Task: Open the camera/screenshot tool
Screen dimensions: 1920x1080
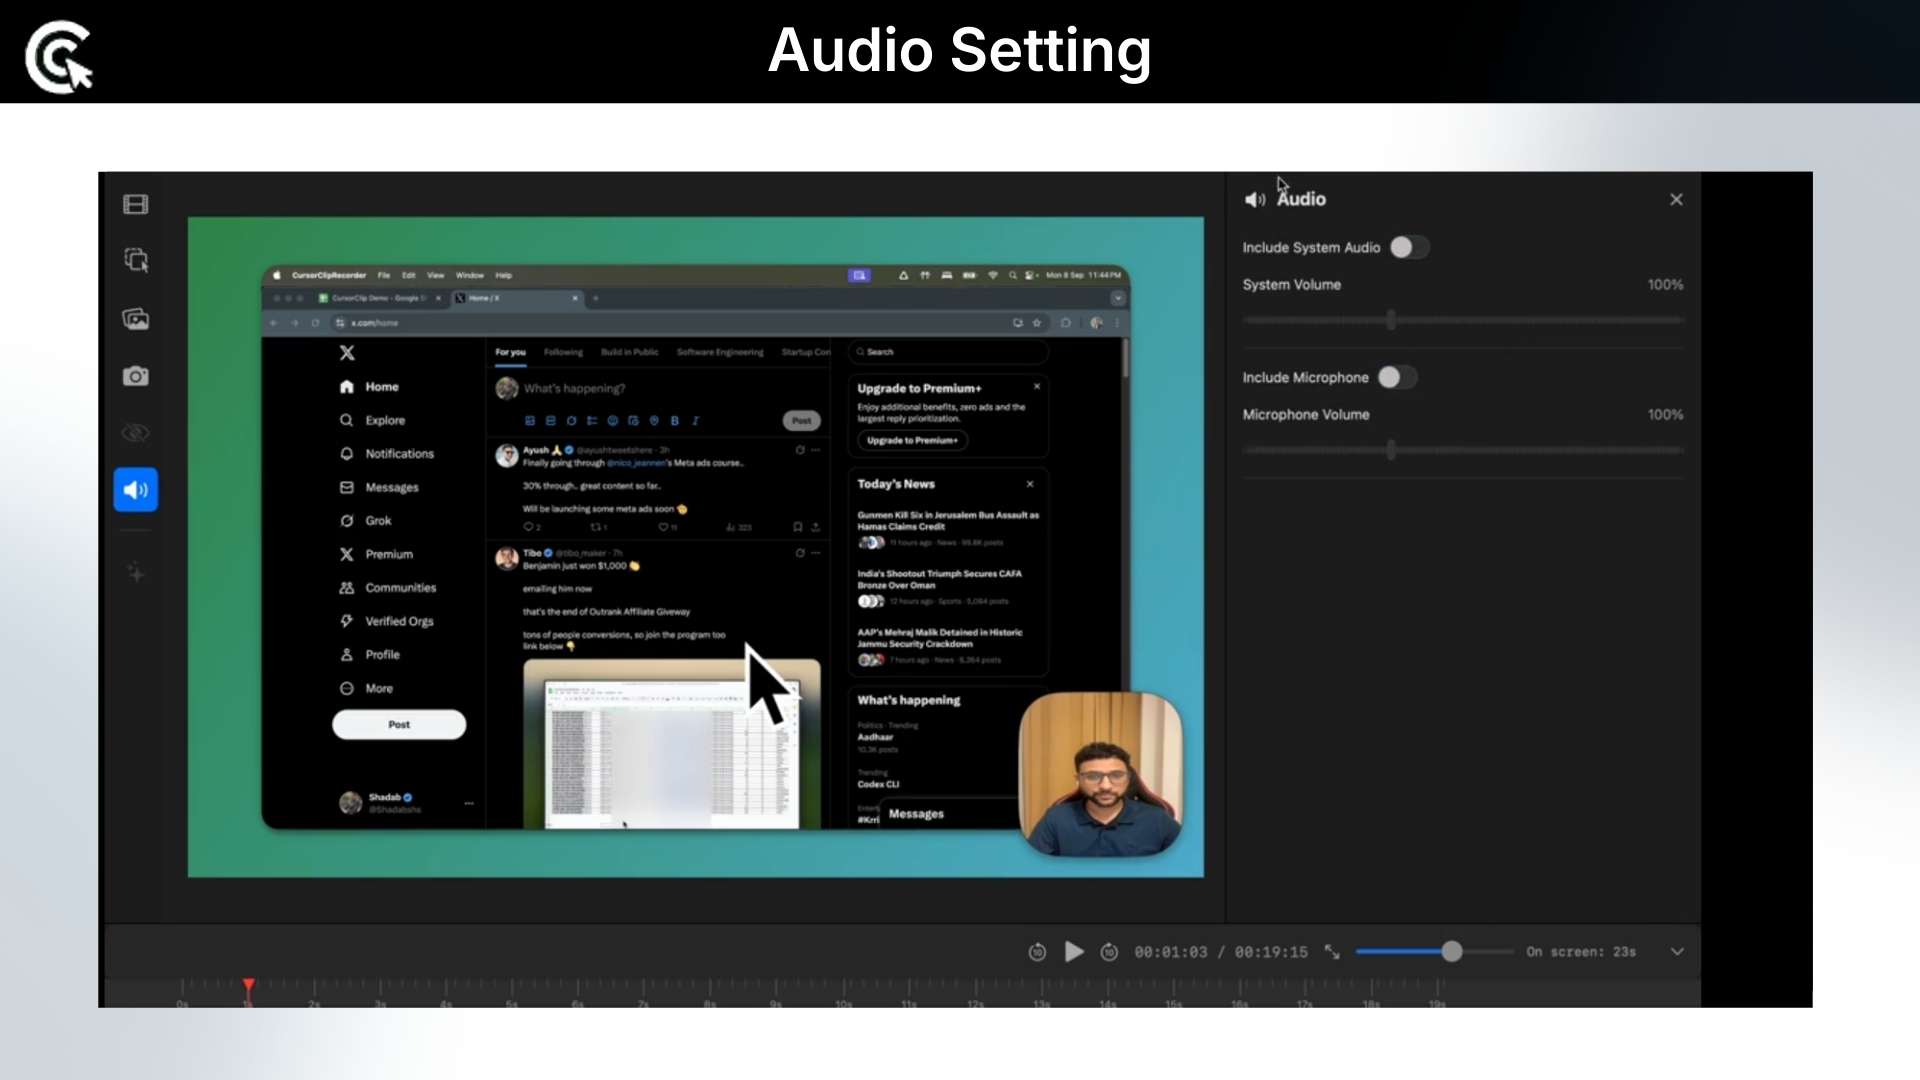Action: coord(135,376)
